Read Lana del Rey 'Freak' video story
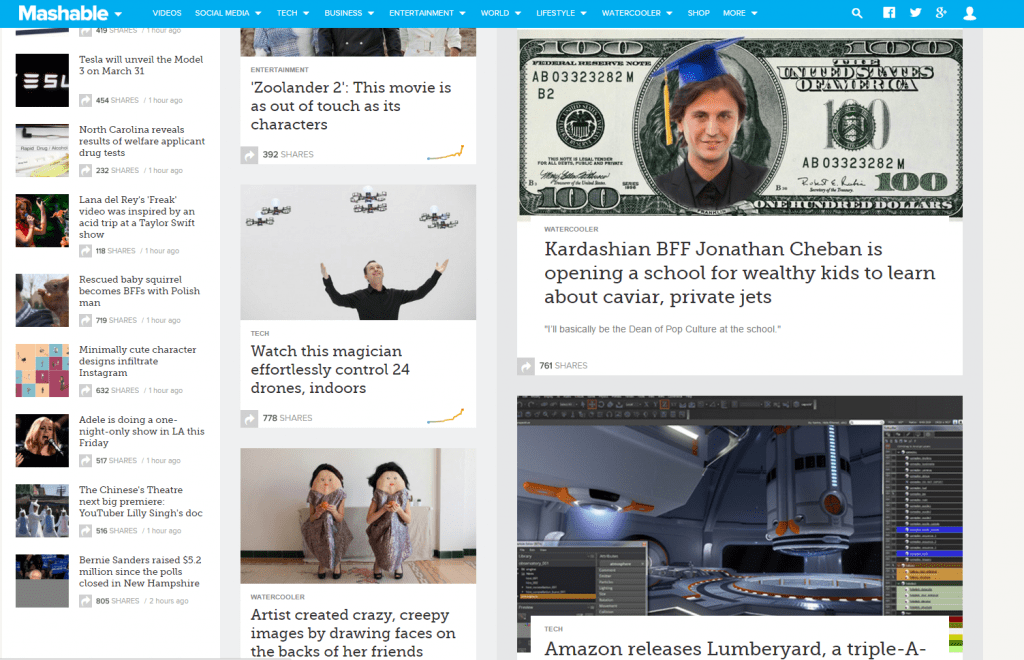The width and height of the screenshot is (1024, 660). pos(137,217)
